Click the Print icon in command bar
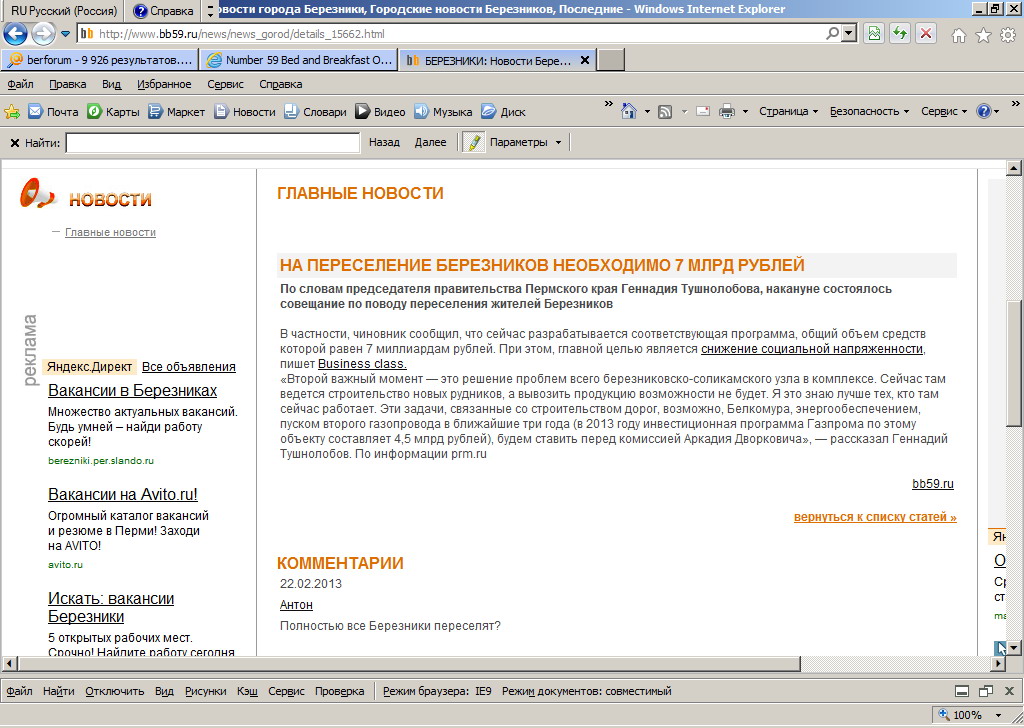Screen dimensions: 1024x728 click(727, 111)
